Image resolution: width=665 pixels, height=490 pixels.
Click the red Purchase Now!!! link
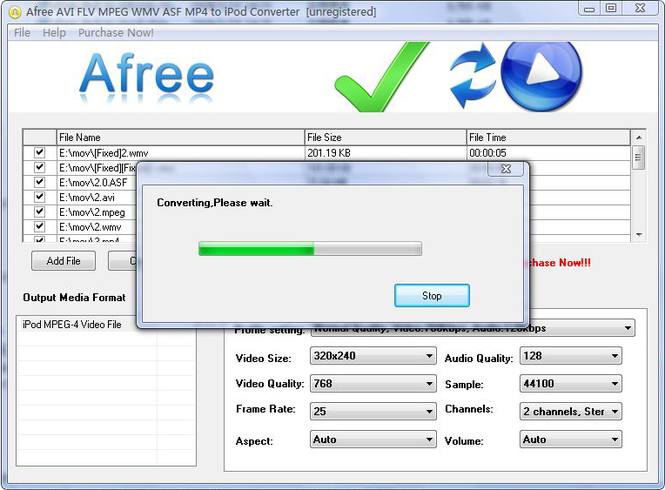click(558, 263)
